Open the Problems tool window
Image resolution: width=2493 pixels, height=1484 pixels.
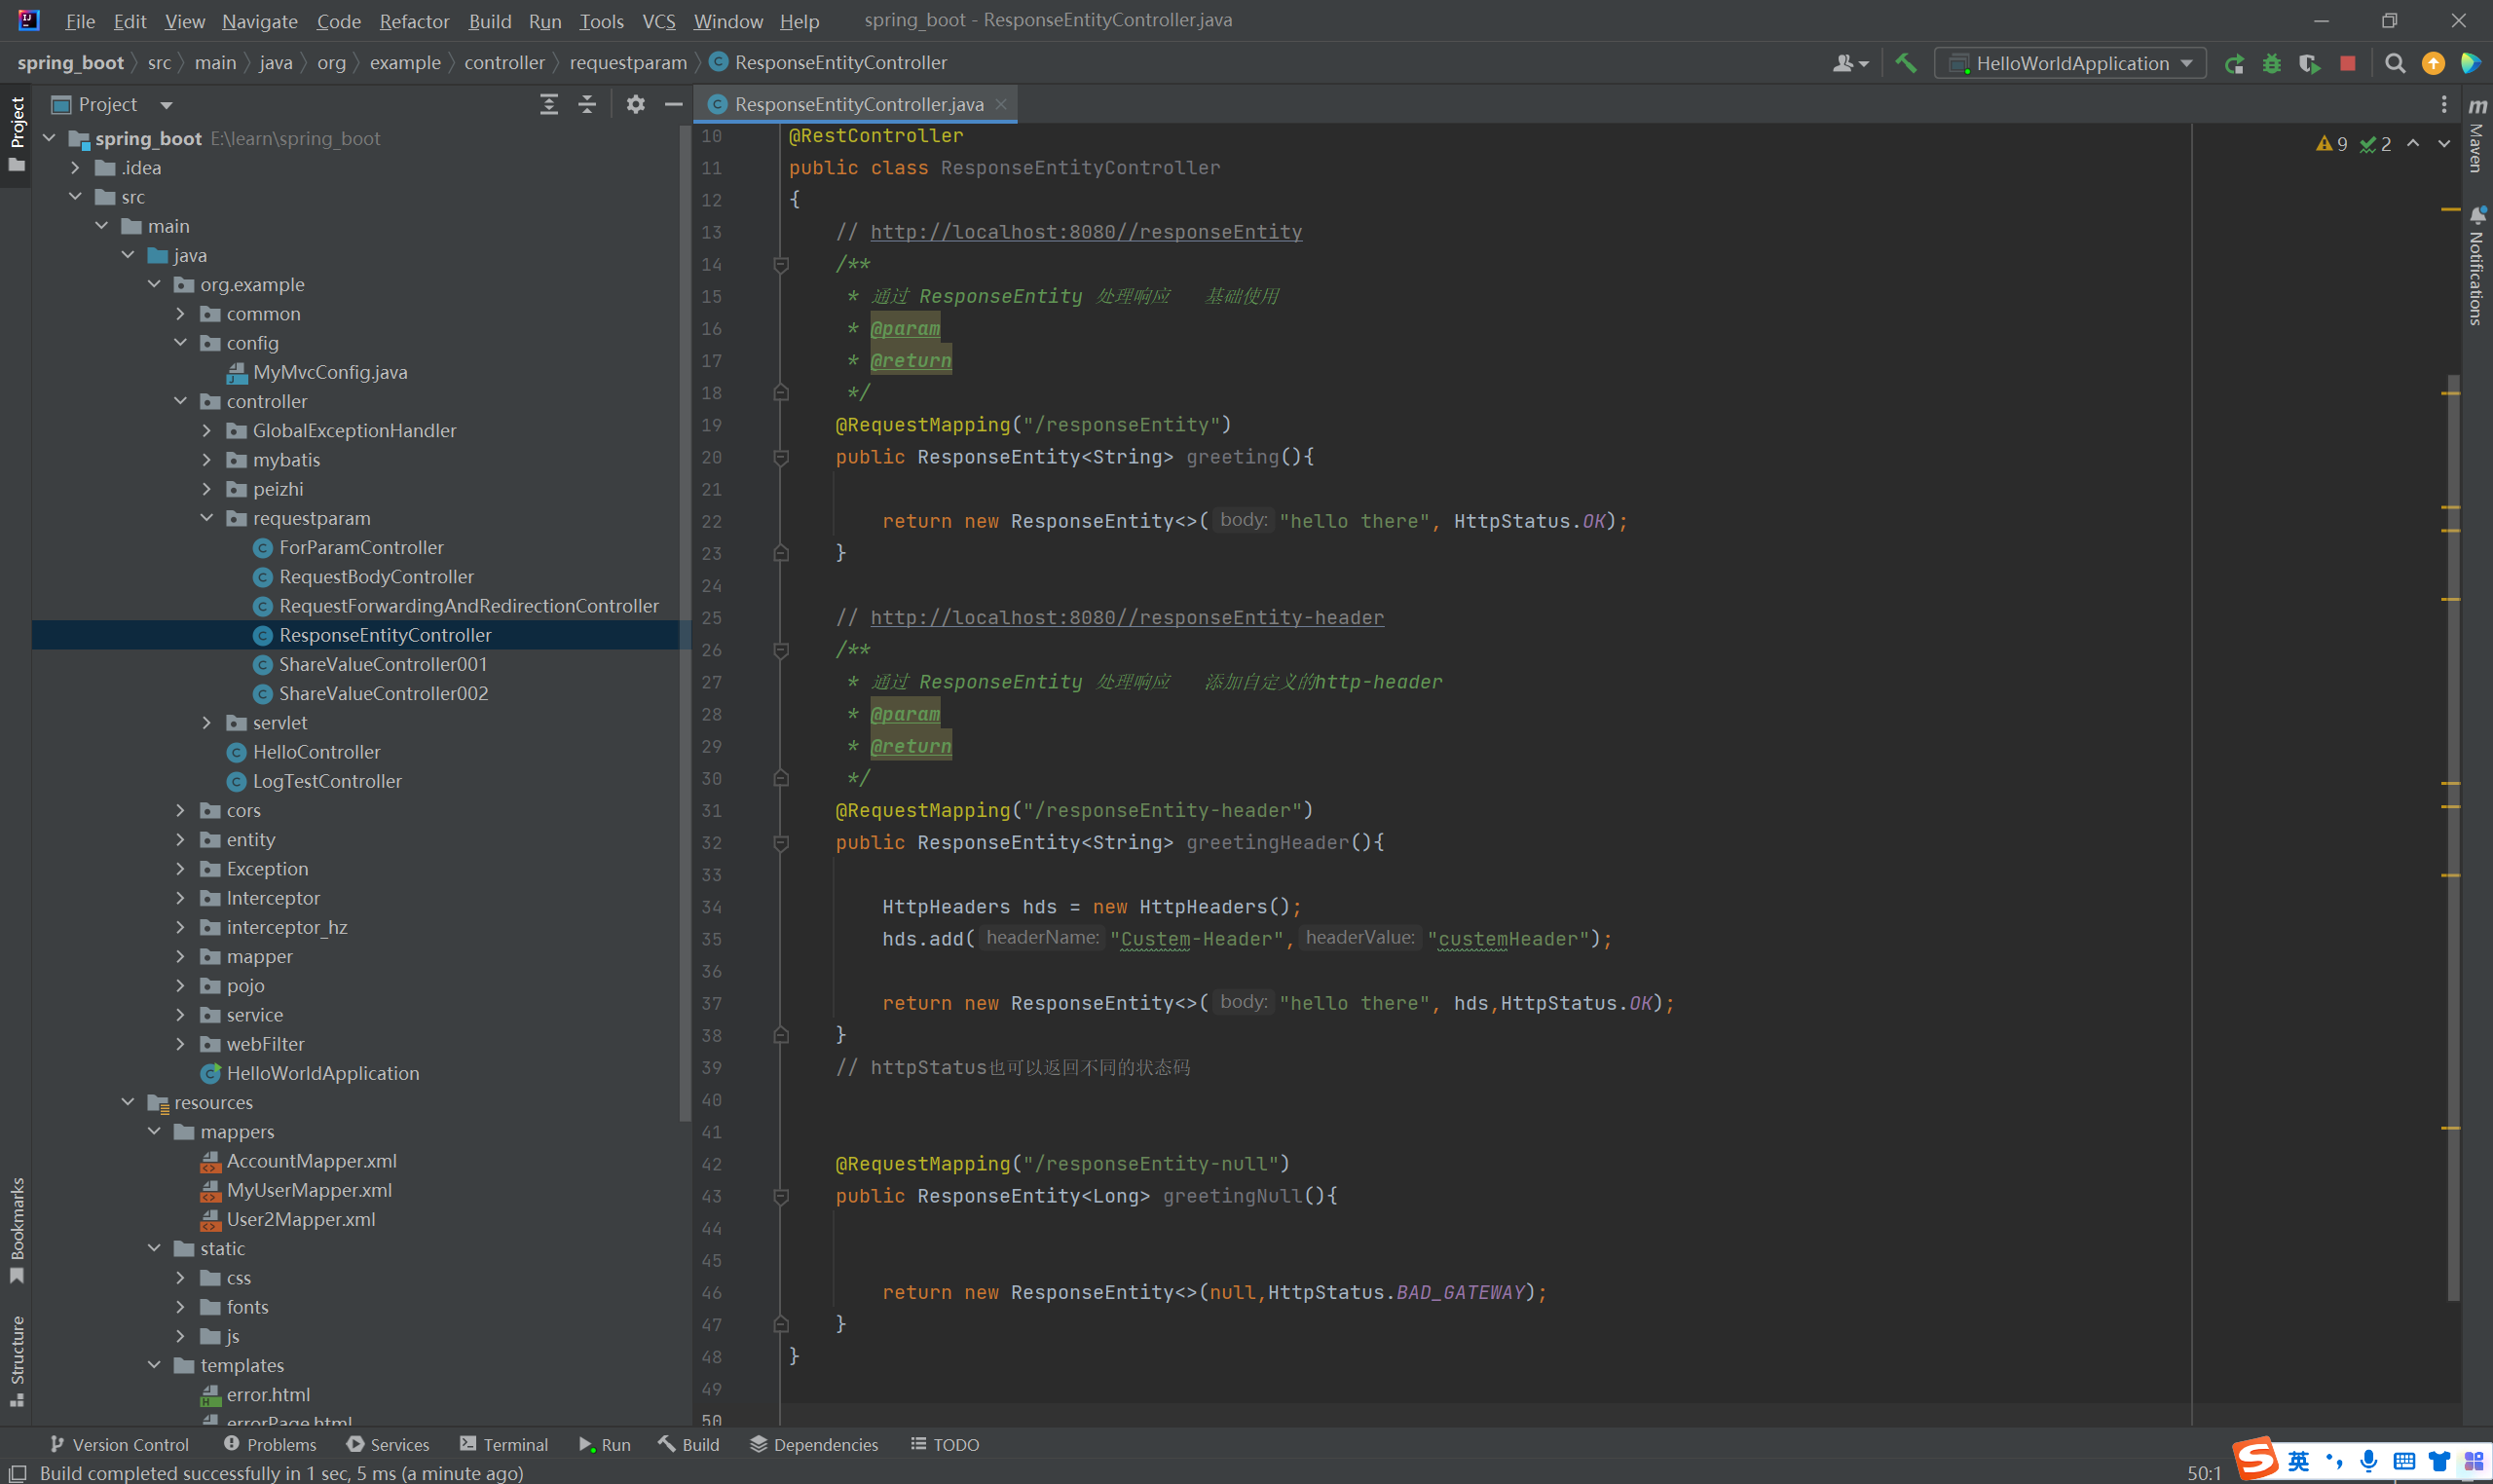point(270,1444)
